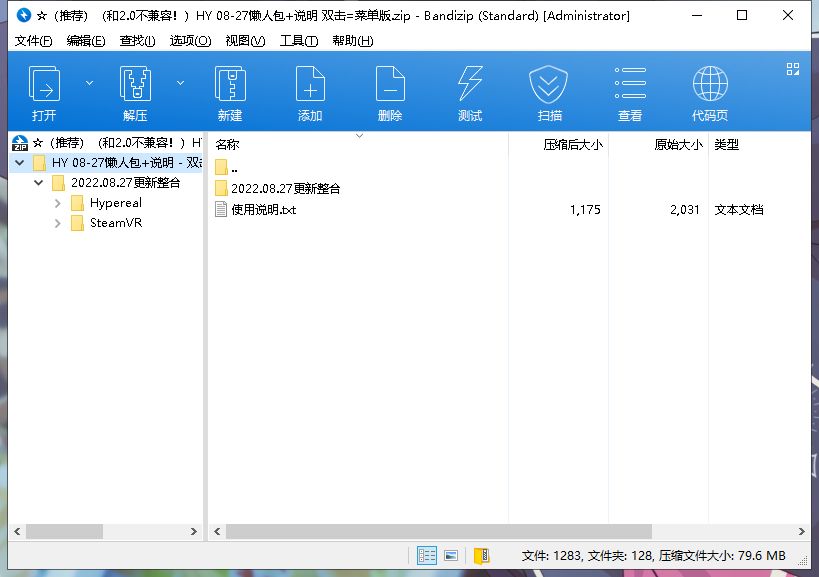Click the 文本文档 type cell

coord(739,210)
